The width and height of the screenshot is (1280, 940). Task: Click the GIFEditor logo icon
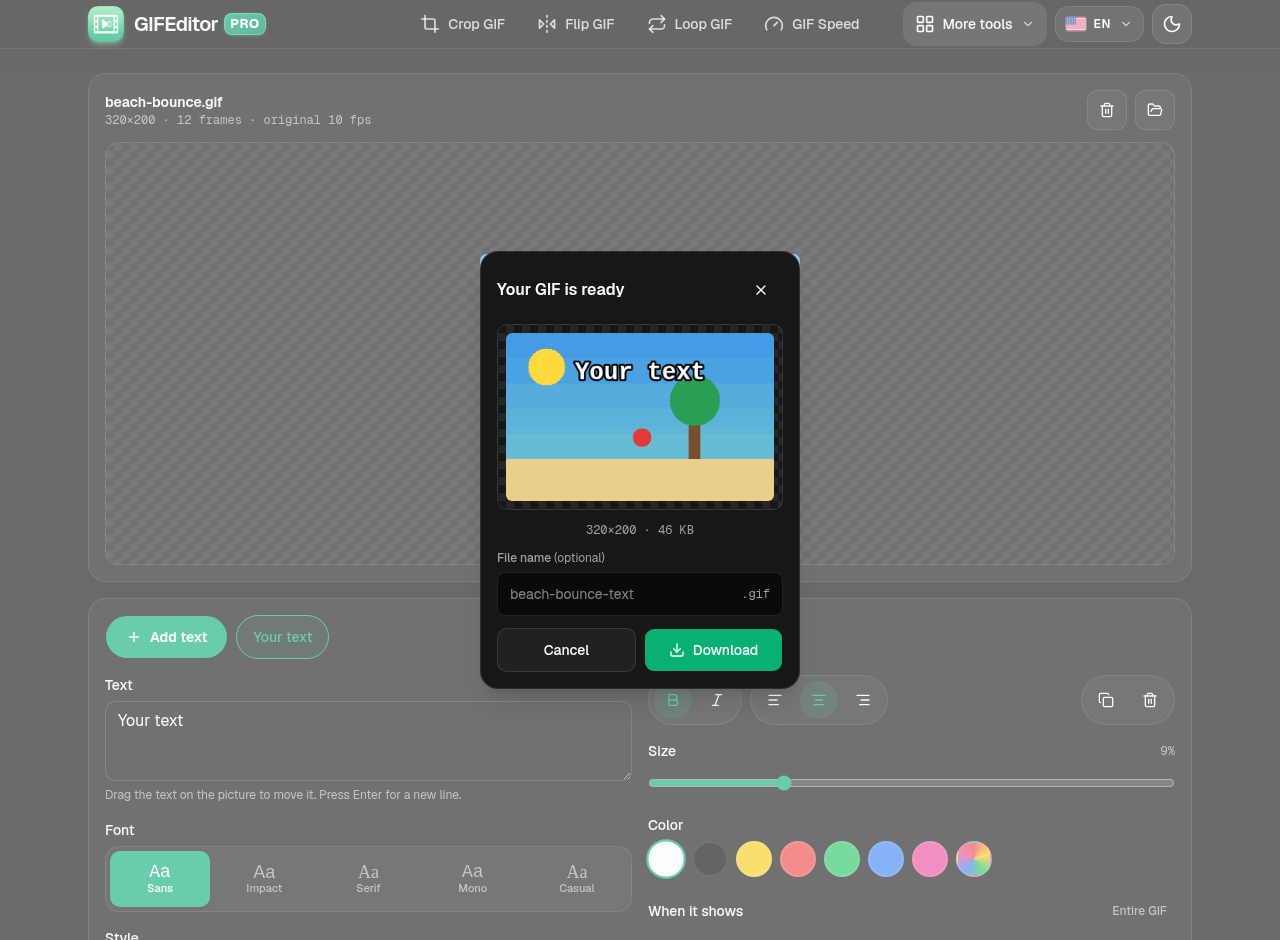point(106,24)
